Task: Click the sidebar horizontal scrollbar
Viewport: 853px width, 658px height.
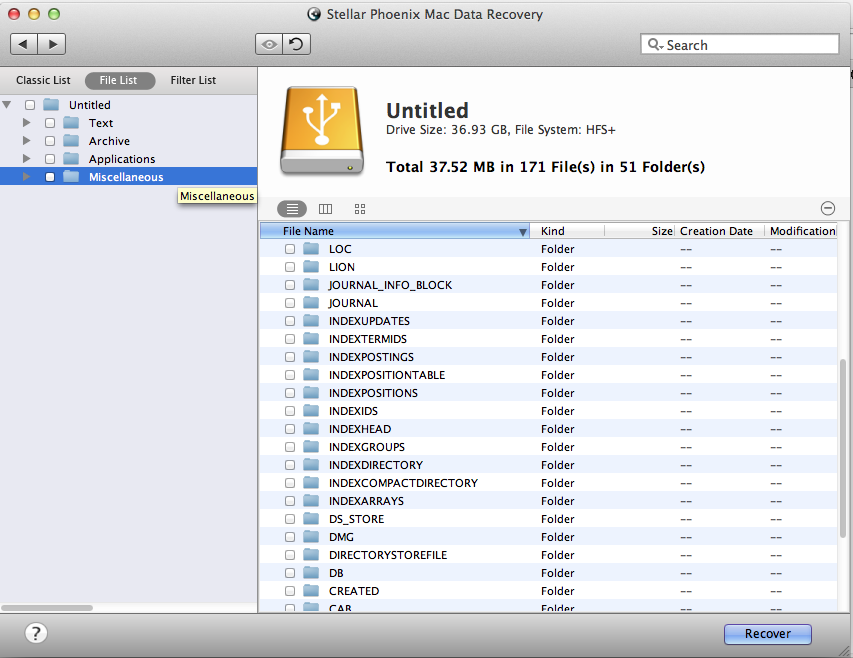Action: [47, 607]
